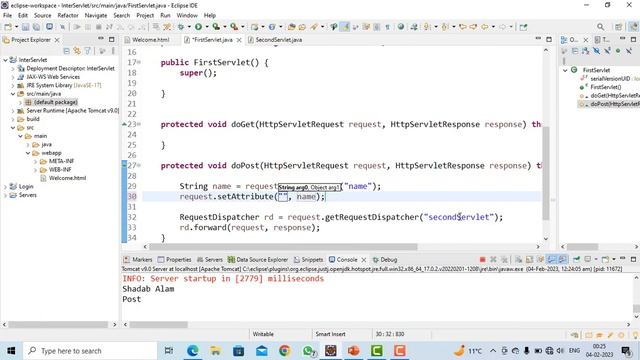Open the Display Selected Console dropdown
Screen dimensions: 640x360
pyautogui.click(x=596, y=260)
